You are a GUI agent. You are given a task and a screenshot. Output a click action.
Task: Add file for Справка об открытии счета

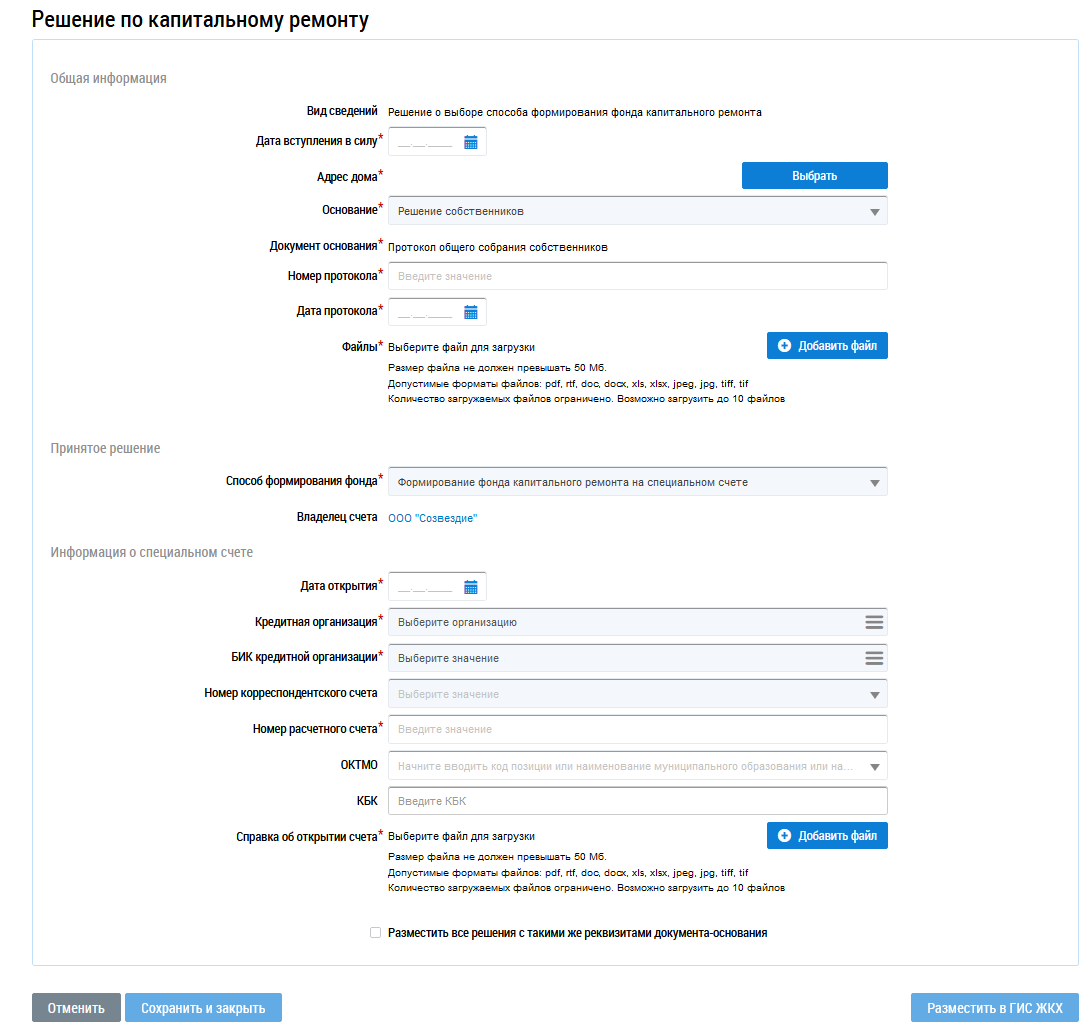pyautogui.click(x=827, y=835)
